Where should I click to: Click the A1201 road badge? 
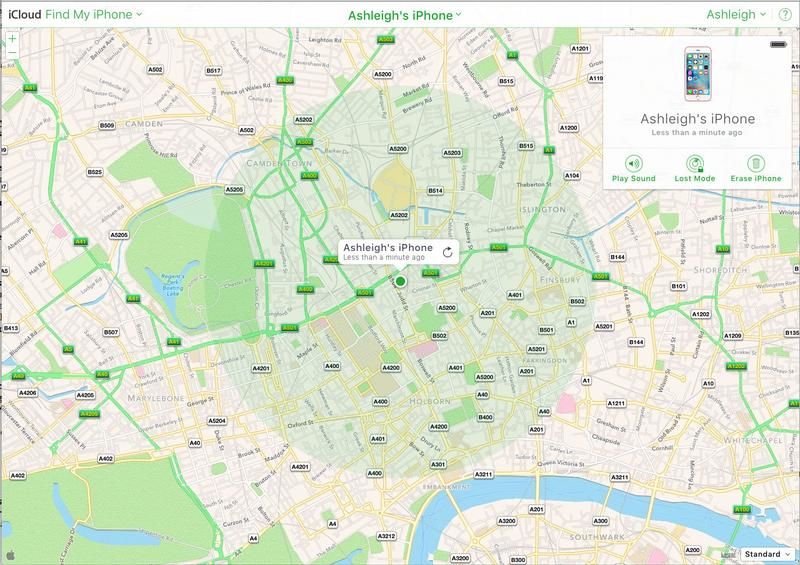click(x=580, y=48)
